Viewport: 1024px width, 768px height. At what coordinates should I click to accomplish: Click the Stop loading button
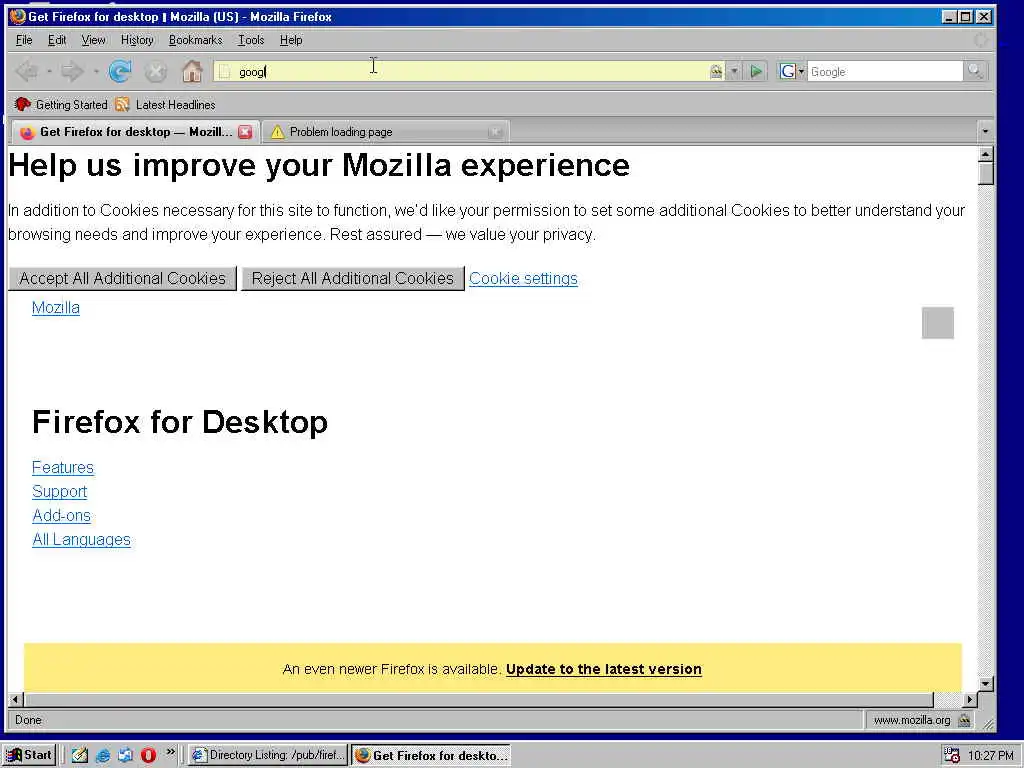pyautogui.click(x=155, y=71)
